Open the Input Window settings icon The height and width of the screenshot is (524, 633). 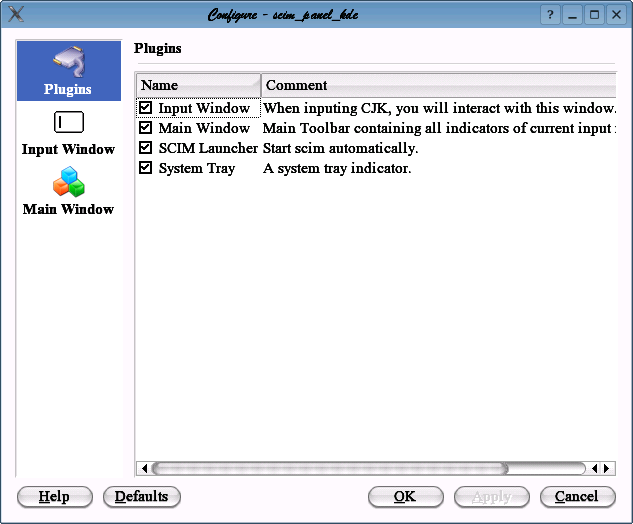(x=68, y=123)
